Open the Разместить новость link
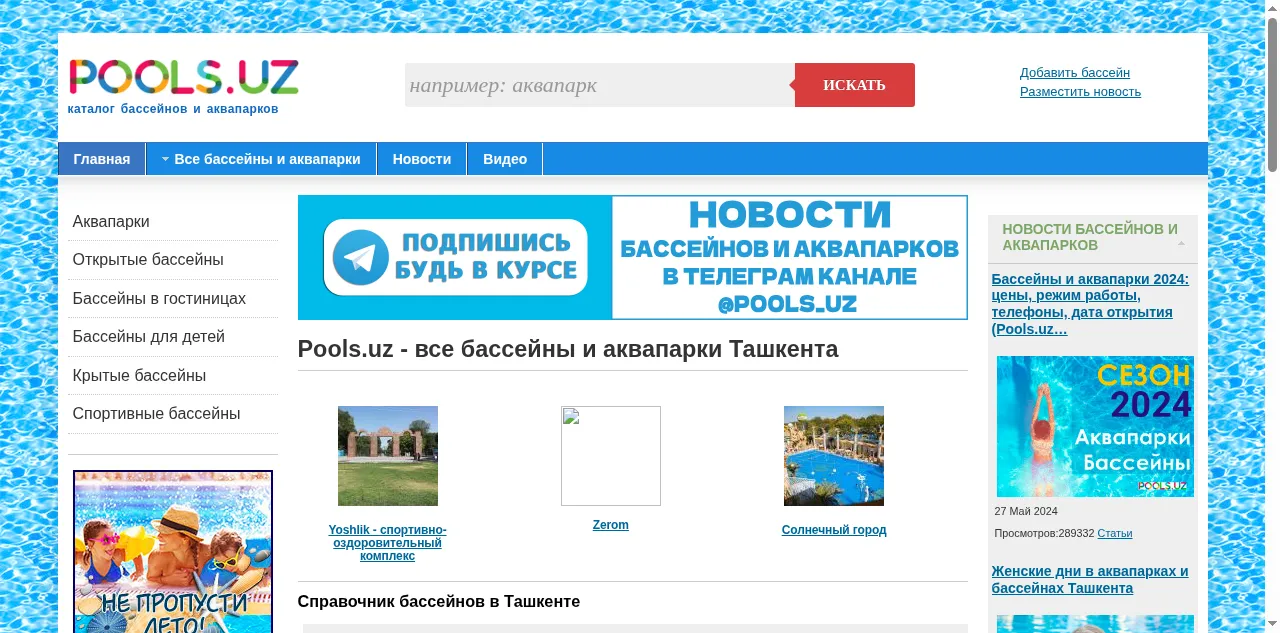Viewport: 1280px width, 633px height. 1080,92
